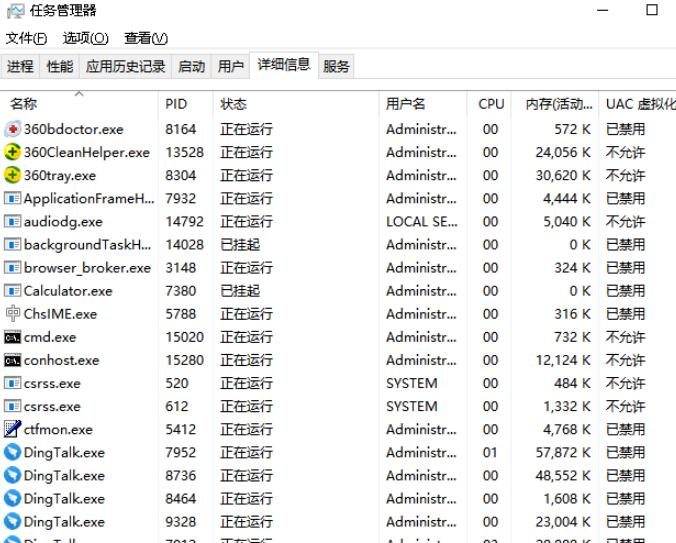Select the ctfmon.exe name text
The width and height of the screenshot is (676, 543).
click(x=58, y=430)
